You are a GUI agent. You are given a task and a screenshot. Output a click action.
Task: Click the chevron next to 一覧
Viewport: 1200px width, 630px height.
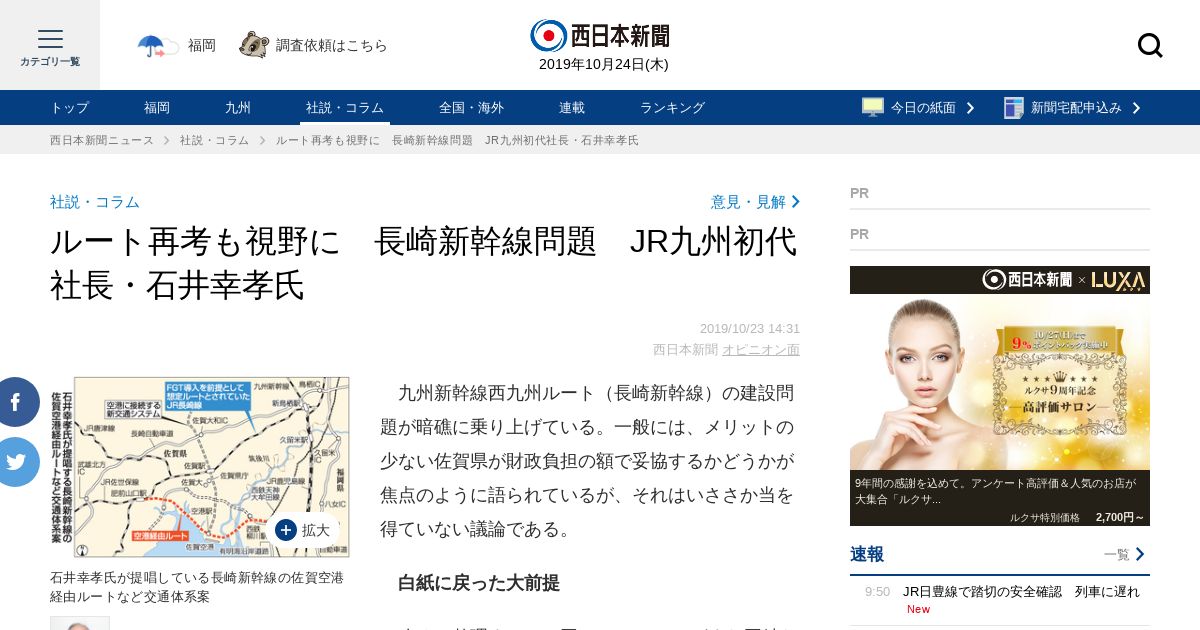(1140, 554)
